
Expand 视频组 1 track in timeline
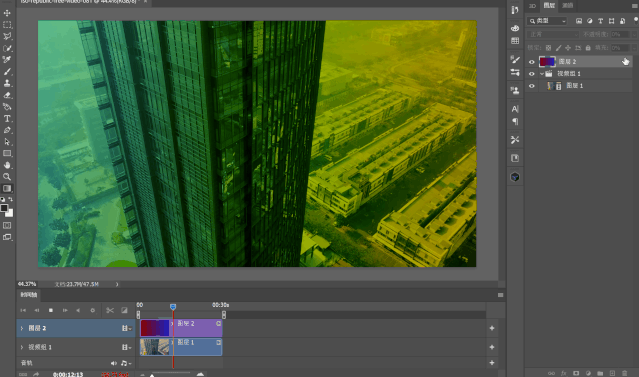coord(22,347)
